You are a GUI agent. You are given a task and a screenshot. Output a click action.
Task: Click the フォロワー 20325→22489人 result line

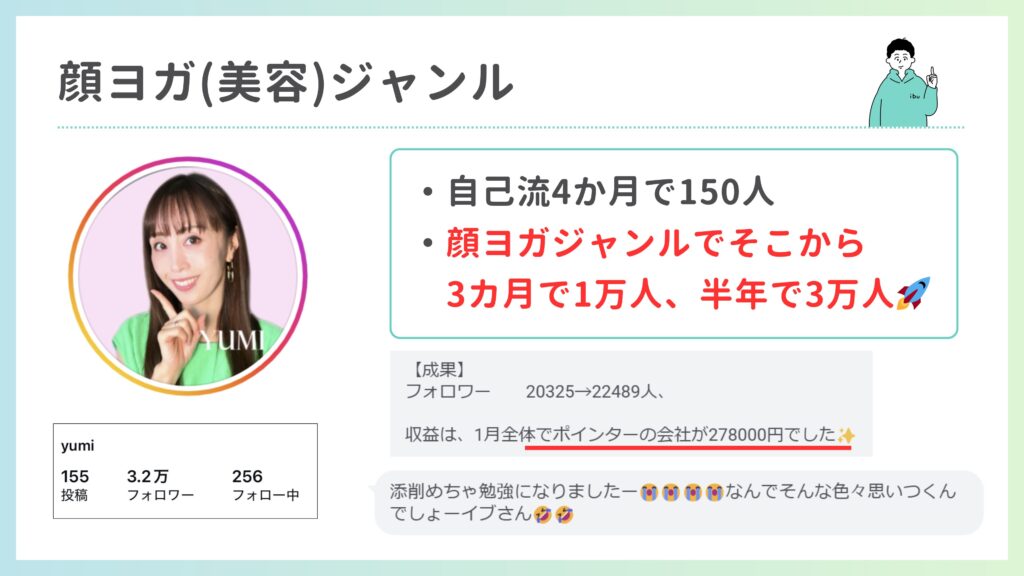coord(535,392)
